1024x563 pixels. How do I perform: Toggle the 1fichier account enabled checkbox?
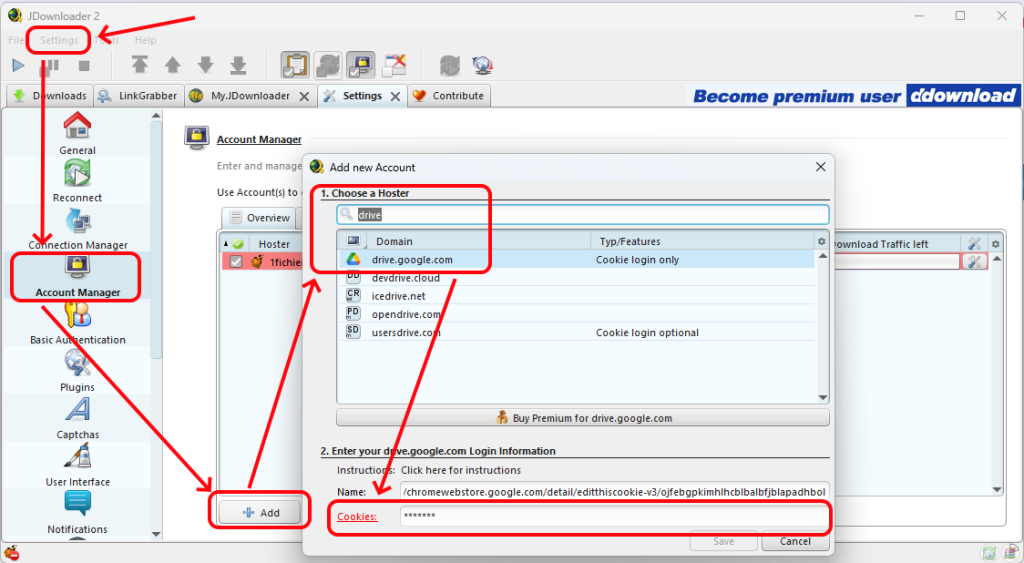[236, 262]
